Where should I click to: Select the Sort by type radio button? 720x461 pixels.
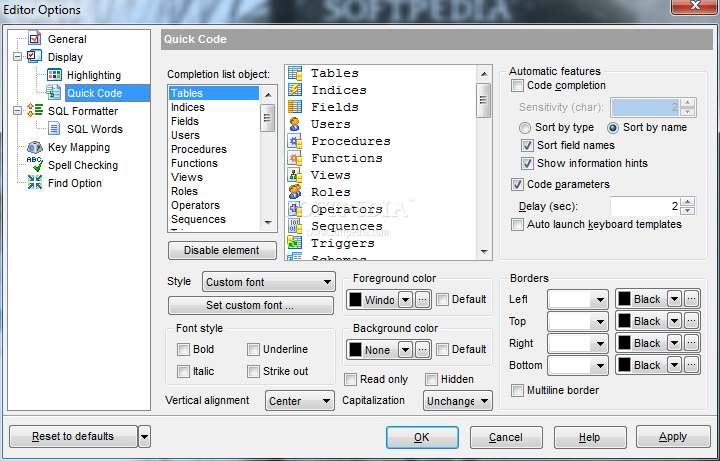(x=524, y=128)
